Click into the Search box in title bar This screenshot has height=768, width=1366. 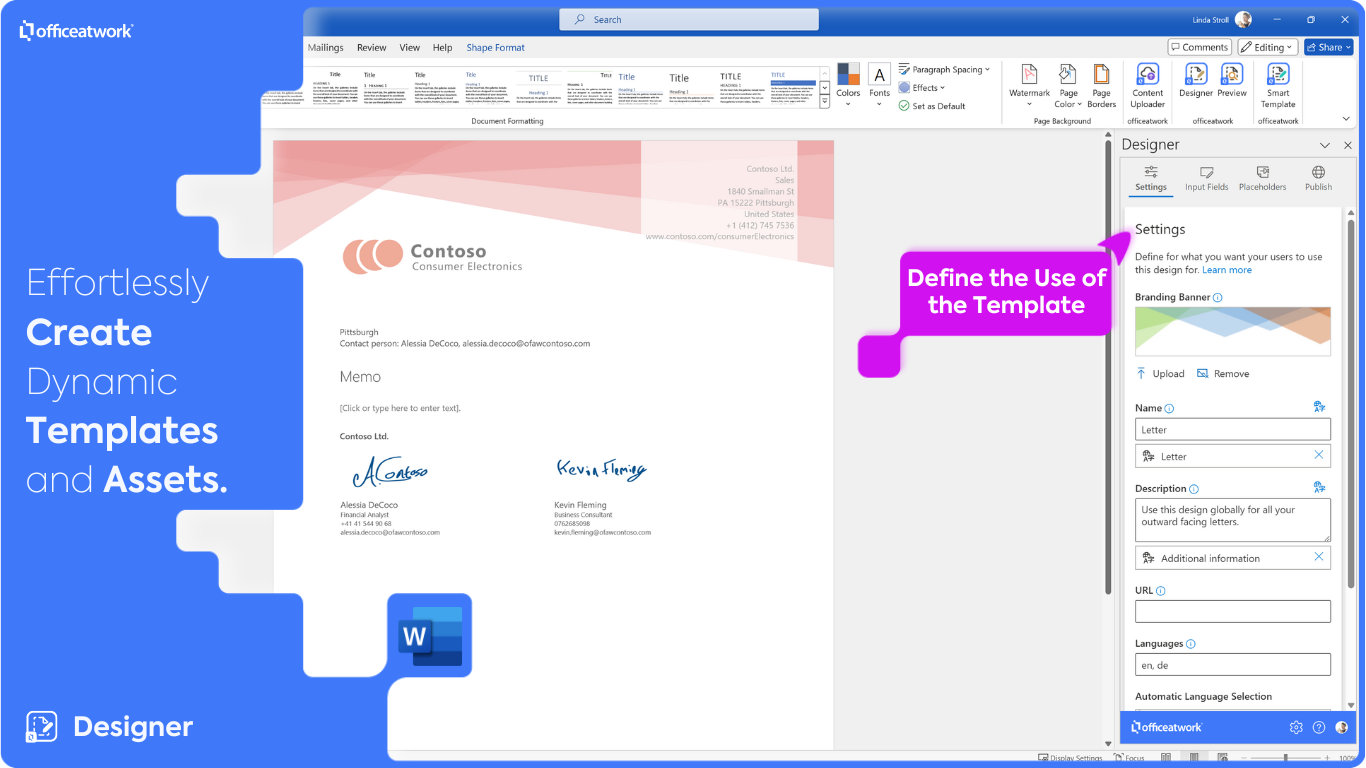689,19
